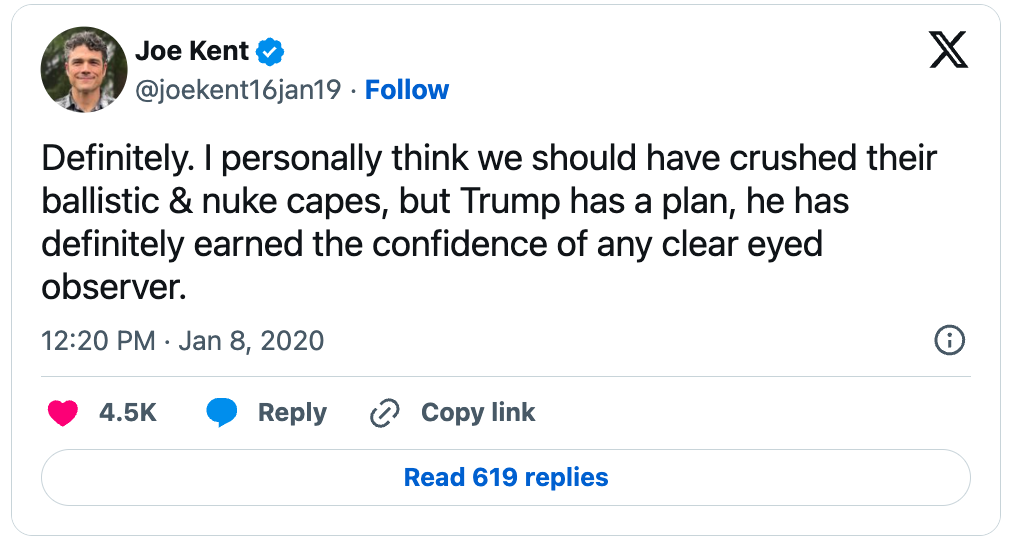Image resolution: width=1010 pixels, height=538 pixels.
Task: Click the 4.5K likes count
Action: point(128,413)
